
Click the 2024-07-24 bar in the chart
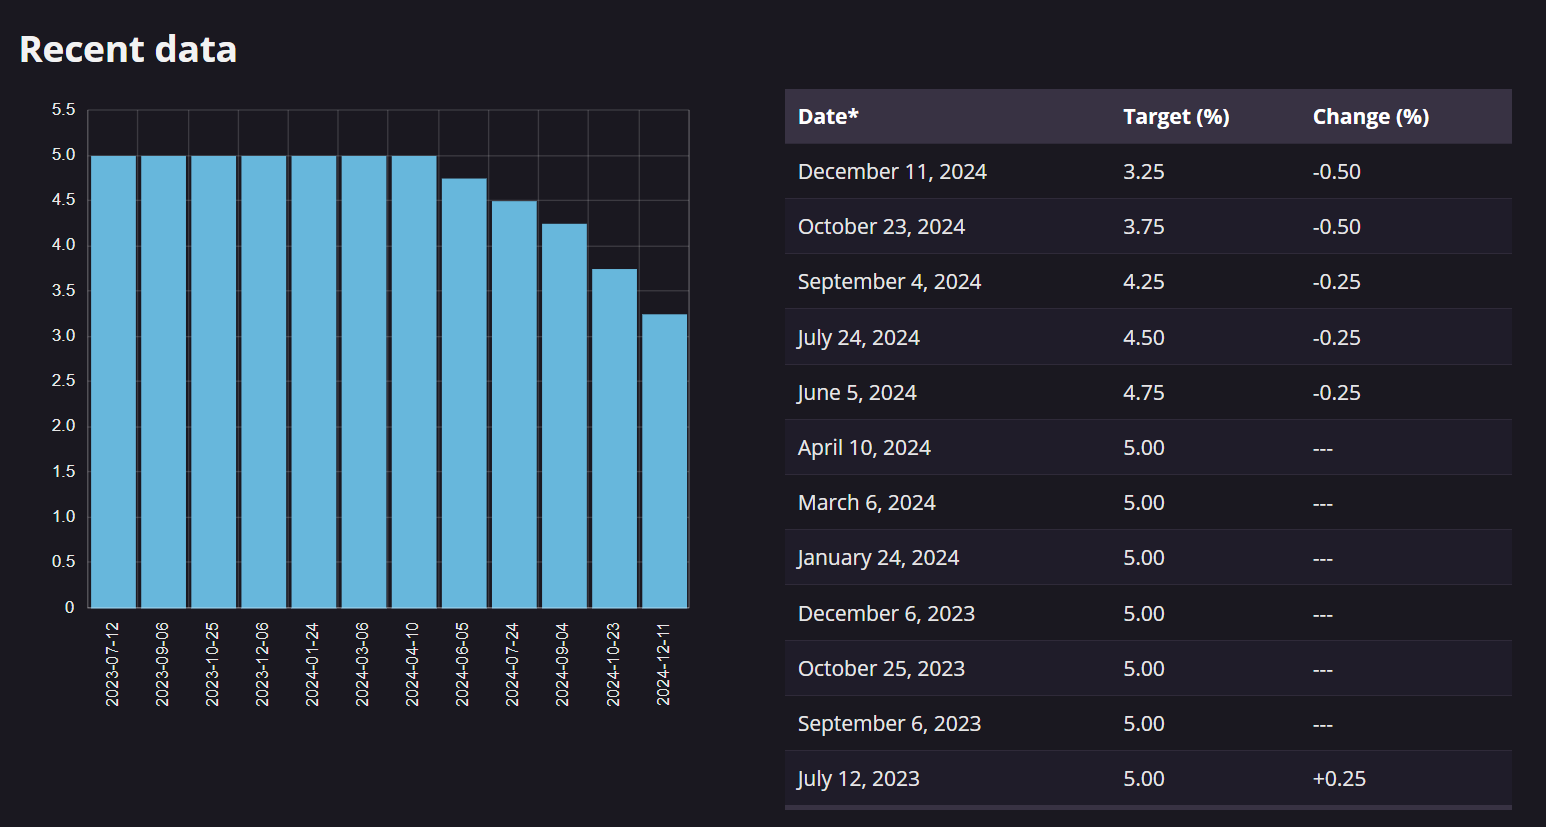tap(514, 404)
